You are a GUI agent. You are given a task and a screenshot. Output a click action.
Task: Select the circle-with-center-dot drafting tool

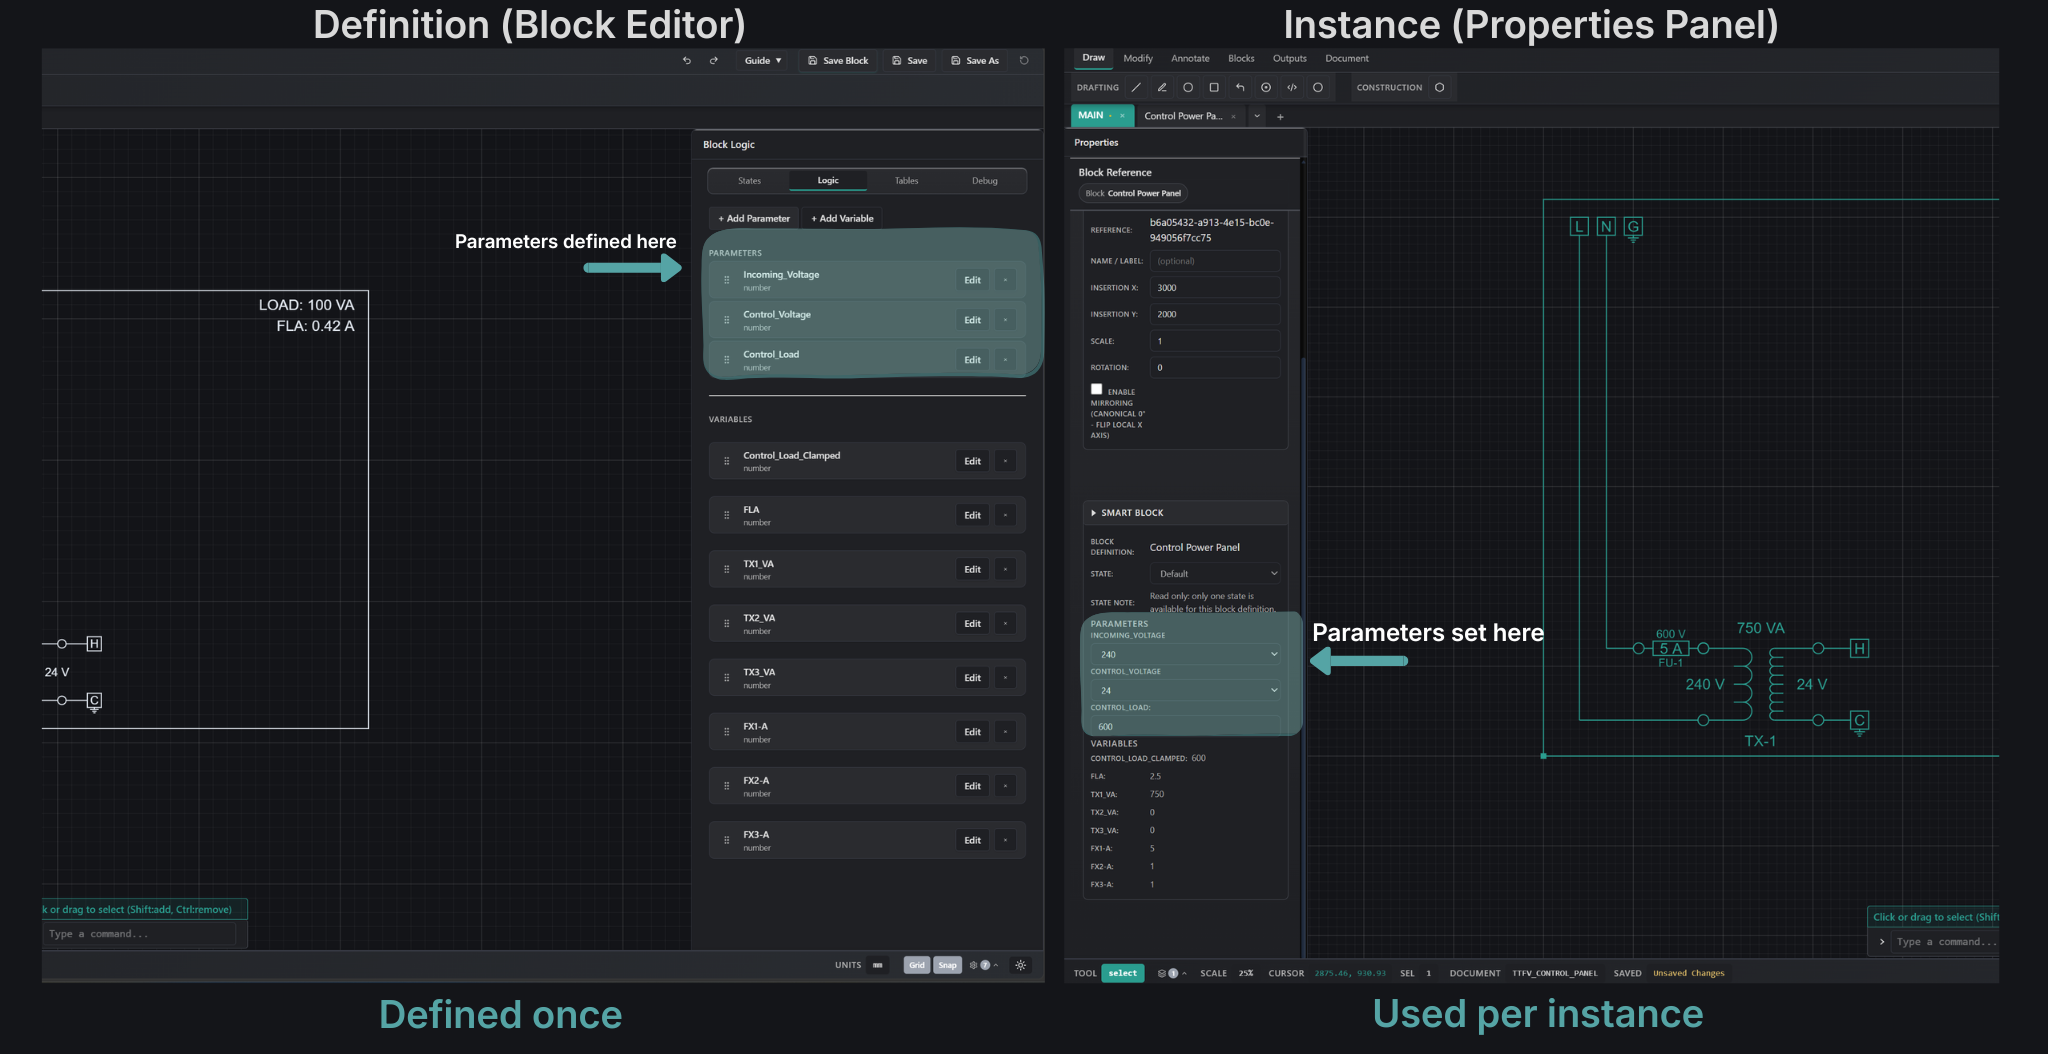point(1266,88)
